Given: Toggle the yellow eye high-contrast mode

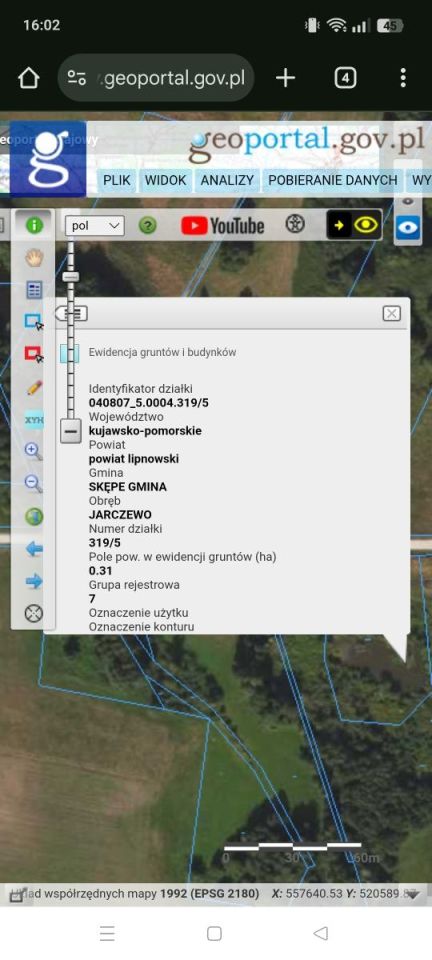Looking at the screenshot, I should [x=354, y=225].
